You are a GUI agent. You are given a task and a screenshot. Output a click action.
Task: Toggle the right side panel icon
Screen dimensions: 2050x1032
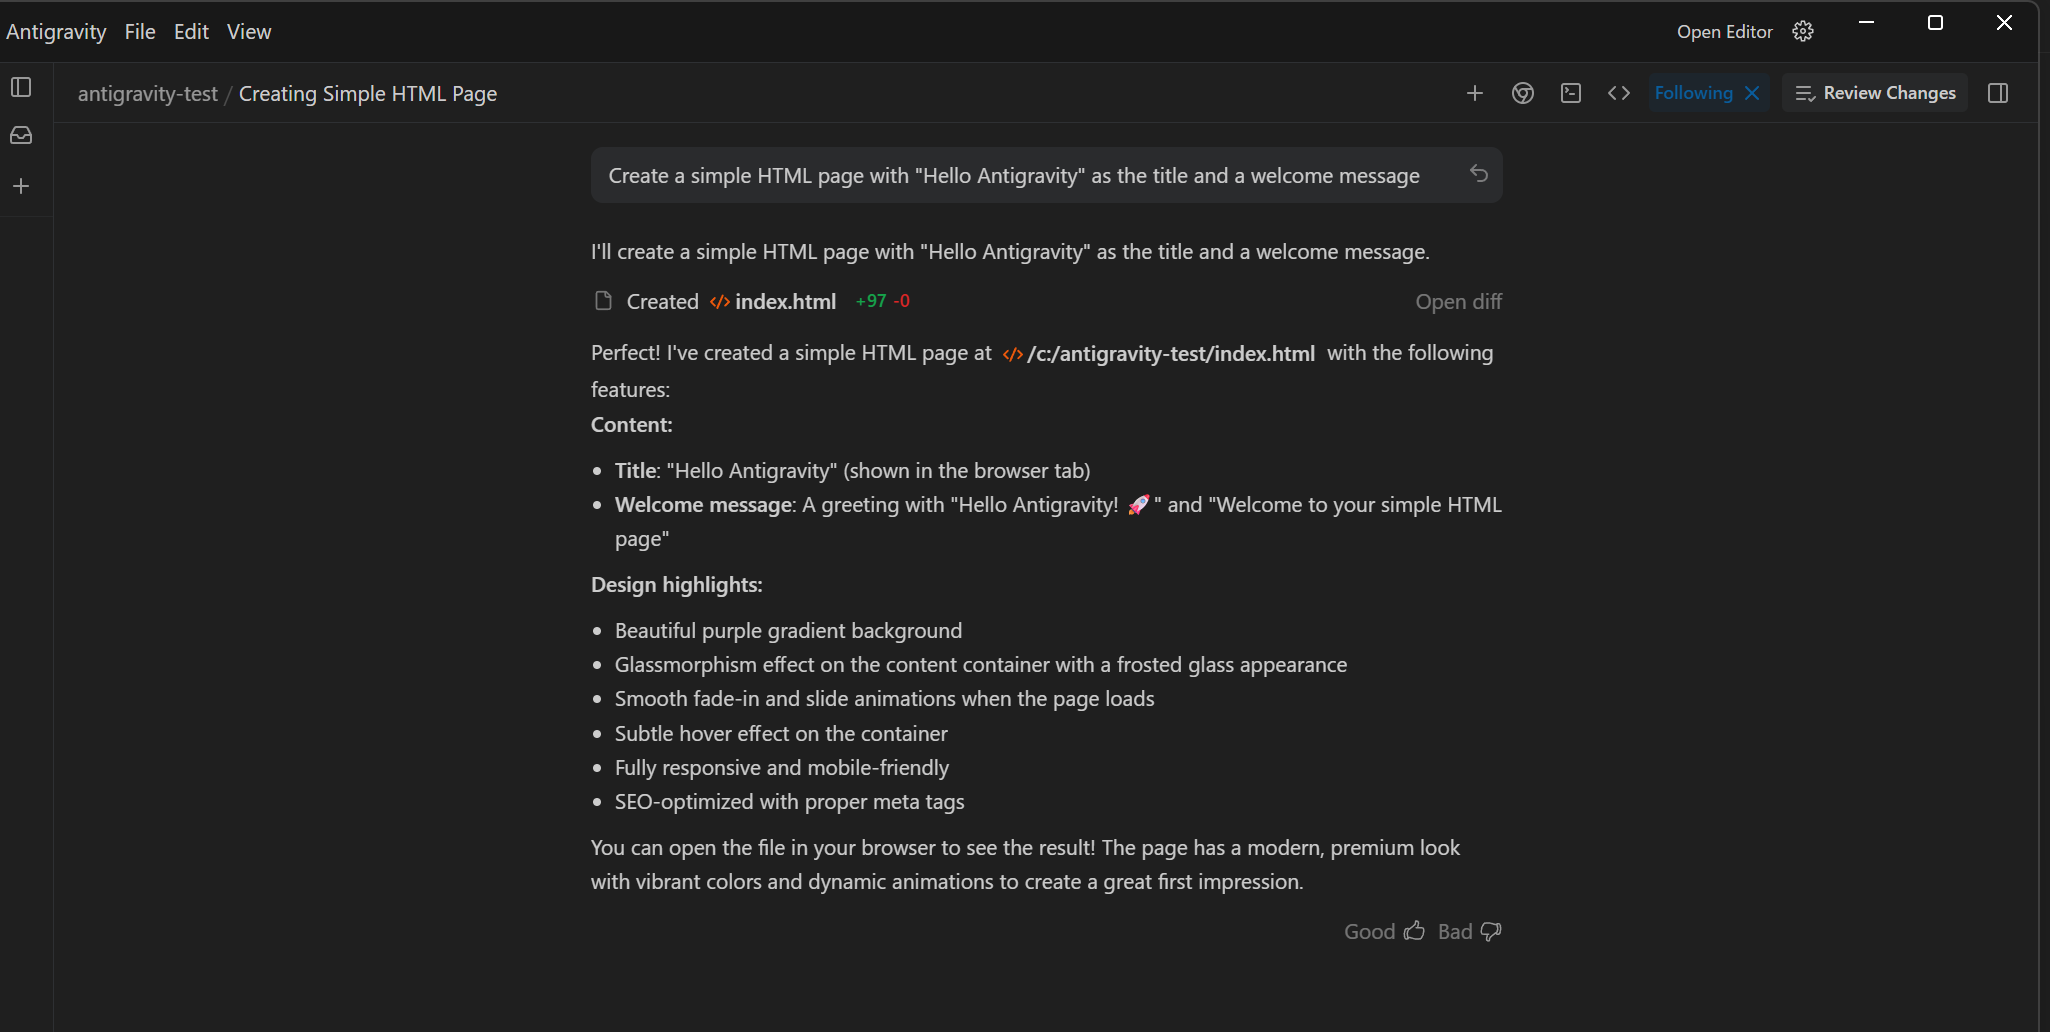tap(1997, 93)
